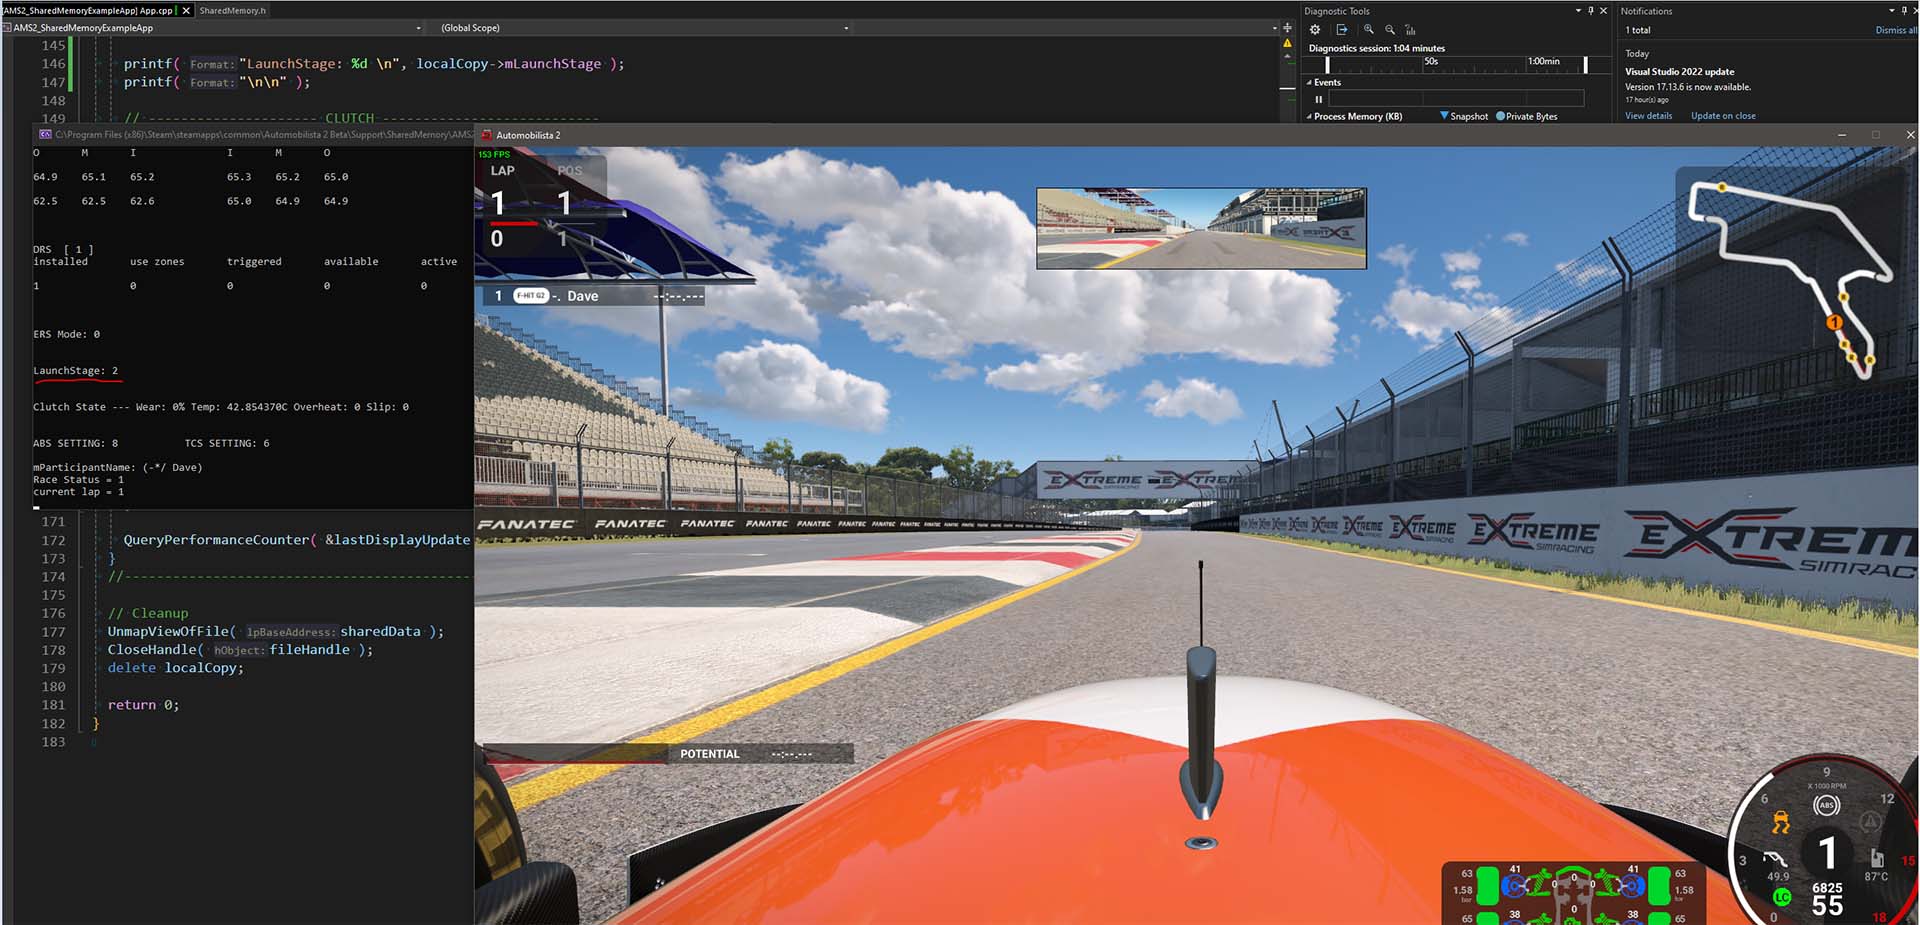Zoom in on the diagnostics timeline
Viewport: 1920px width, 925px height.
[1369, 30]
